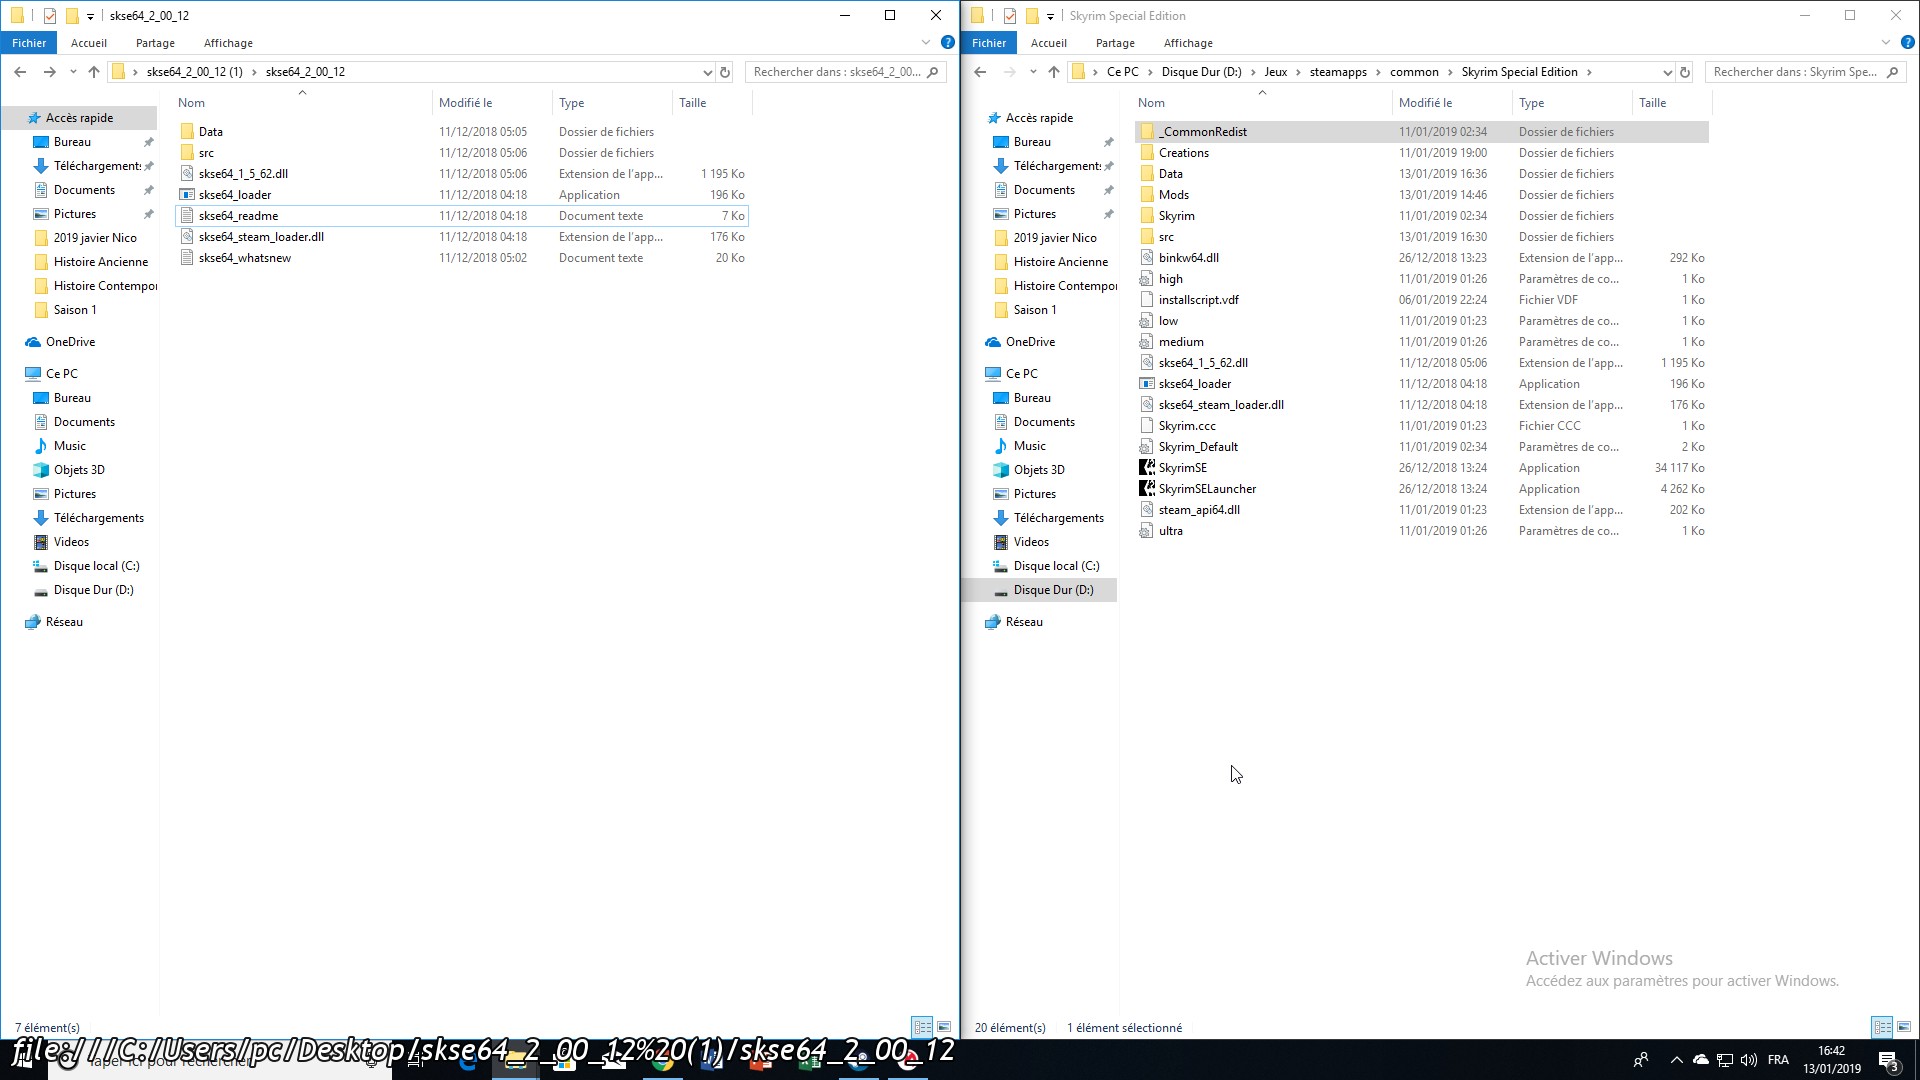The width and height of the screenshot is (1920, 1080).
Task: Expand ribbon in Skyrim Special Edition window
Action: [1885, 42]
